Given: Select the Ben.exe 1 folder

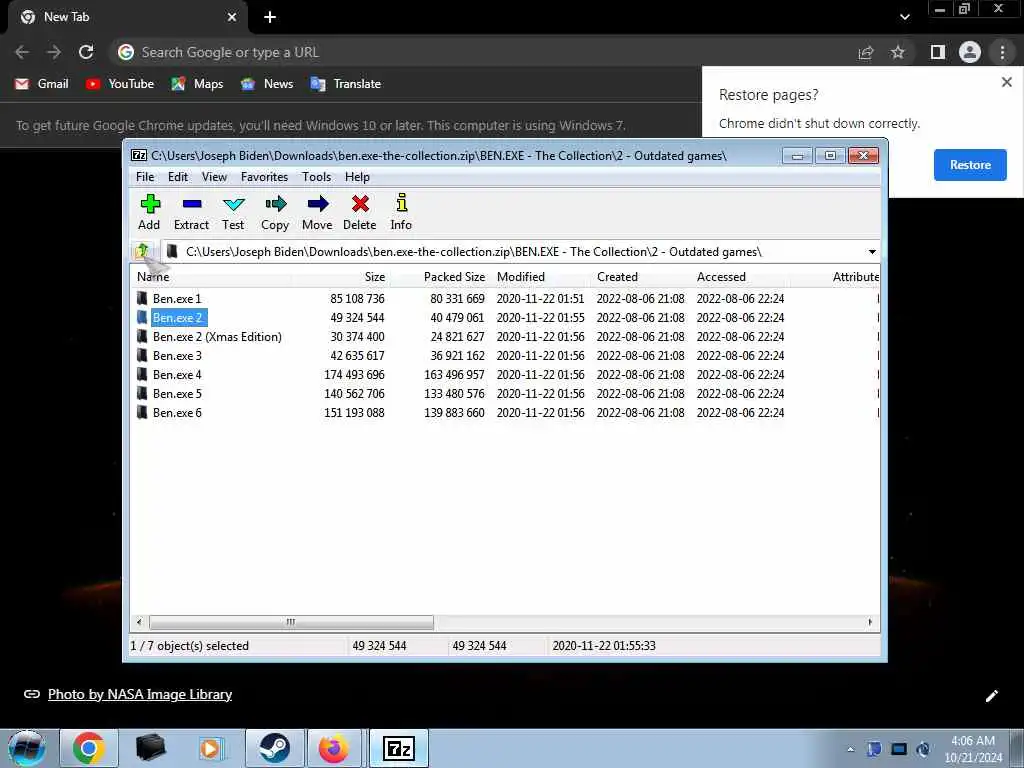Looking at the screenshot, I should tap(177, 298).
